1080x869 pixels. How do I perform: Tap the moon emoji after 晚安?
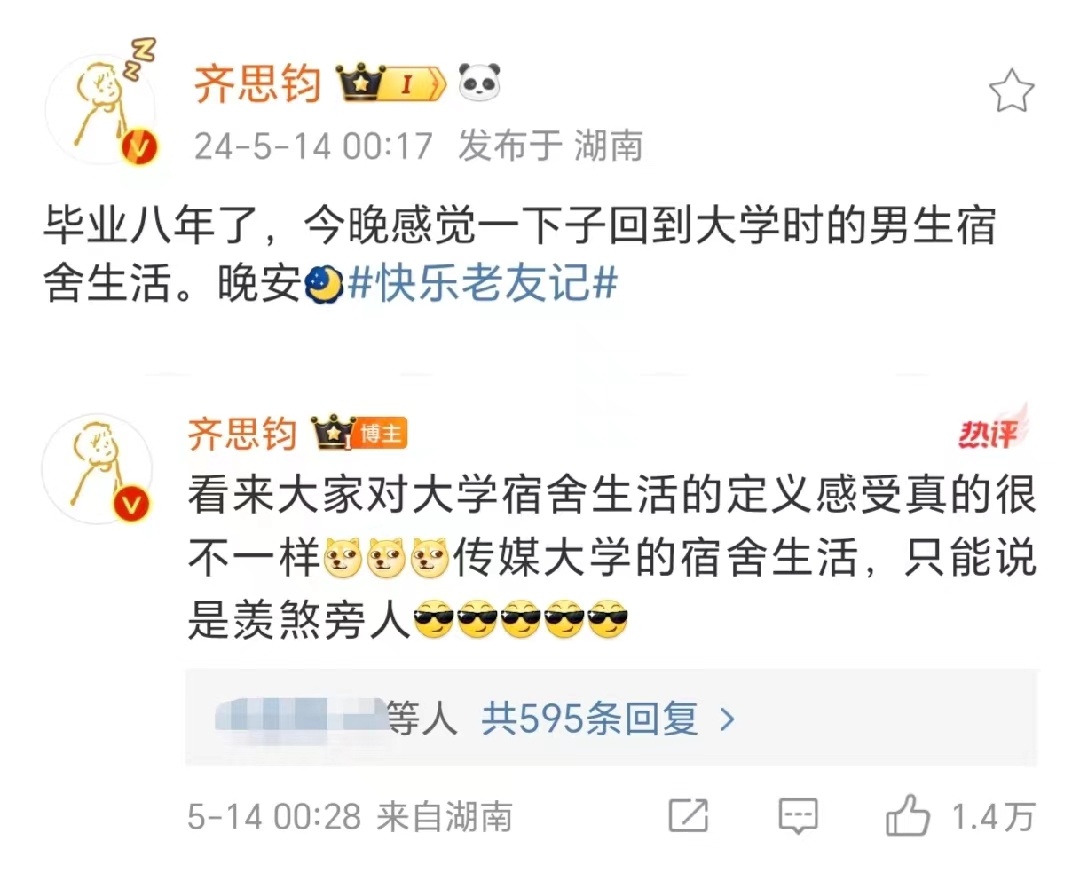pos(324,284)
